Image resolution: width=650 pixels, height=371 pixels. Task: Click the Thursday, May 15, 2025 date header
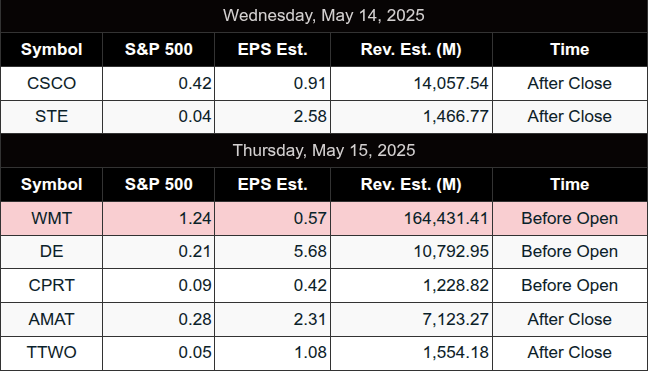(324, 150)
